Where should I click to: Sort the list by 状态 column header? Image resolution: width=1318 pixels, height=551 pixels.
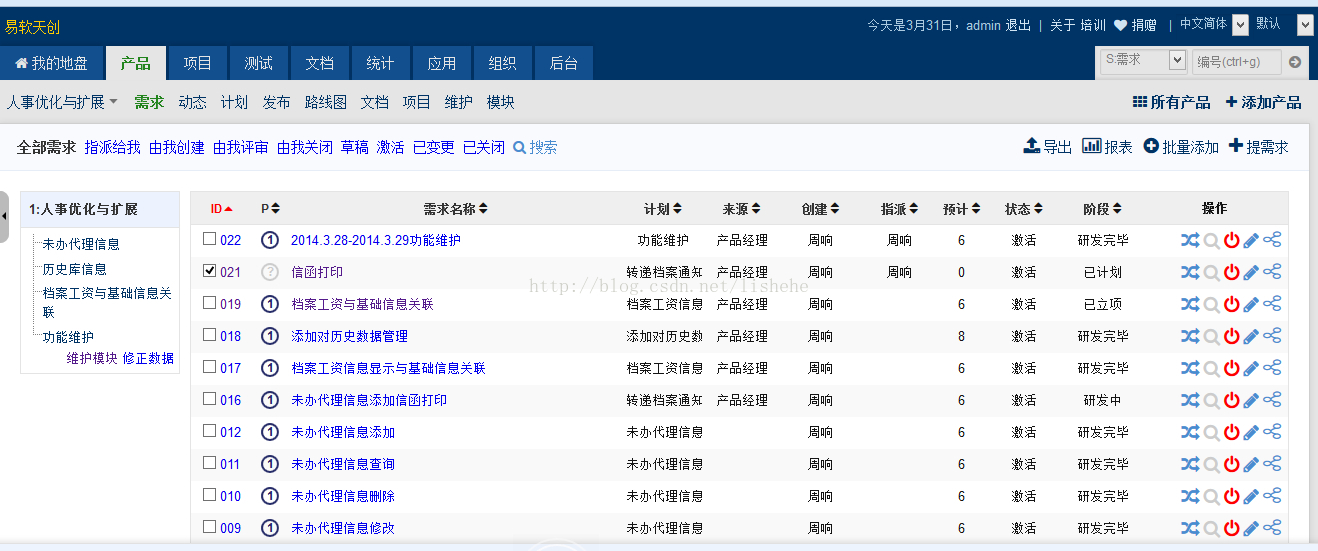[x=1024, y=209]
